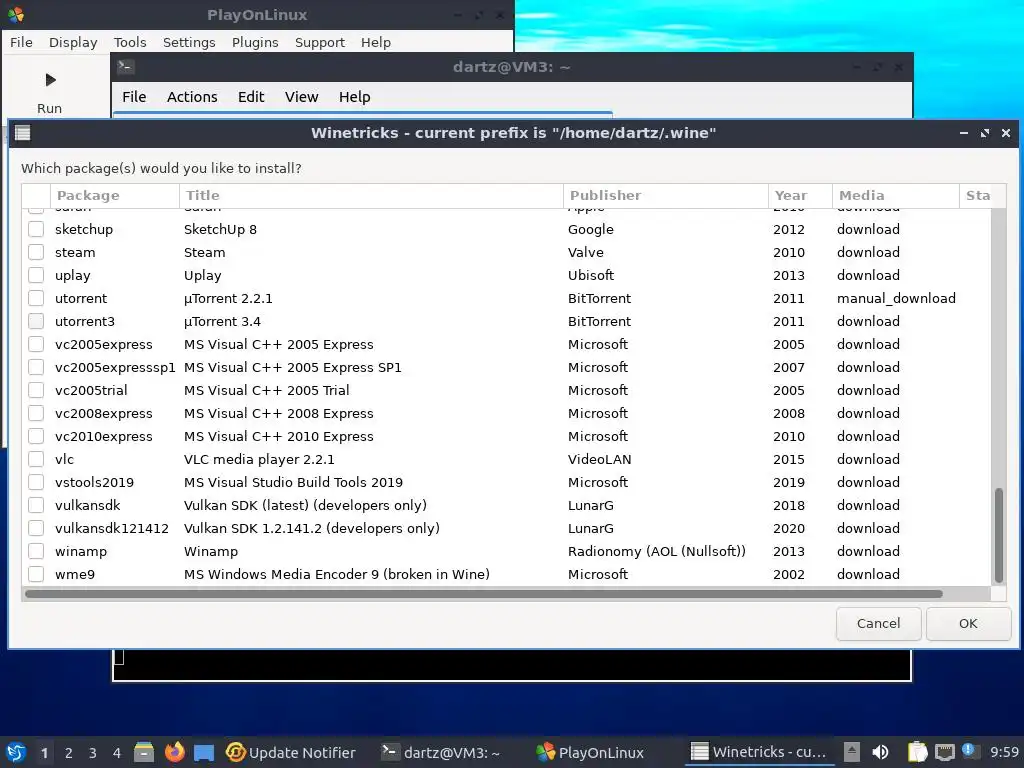Open the Settings menu in PlayOnLinux
Viewport: 1024px width, 768px height.
189,42
